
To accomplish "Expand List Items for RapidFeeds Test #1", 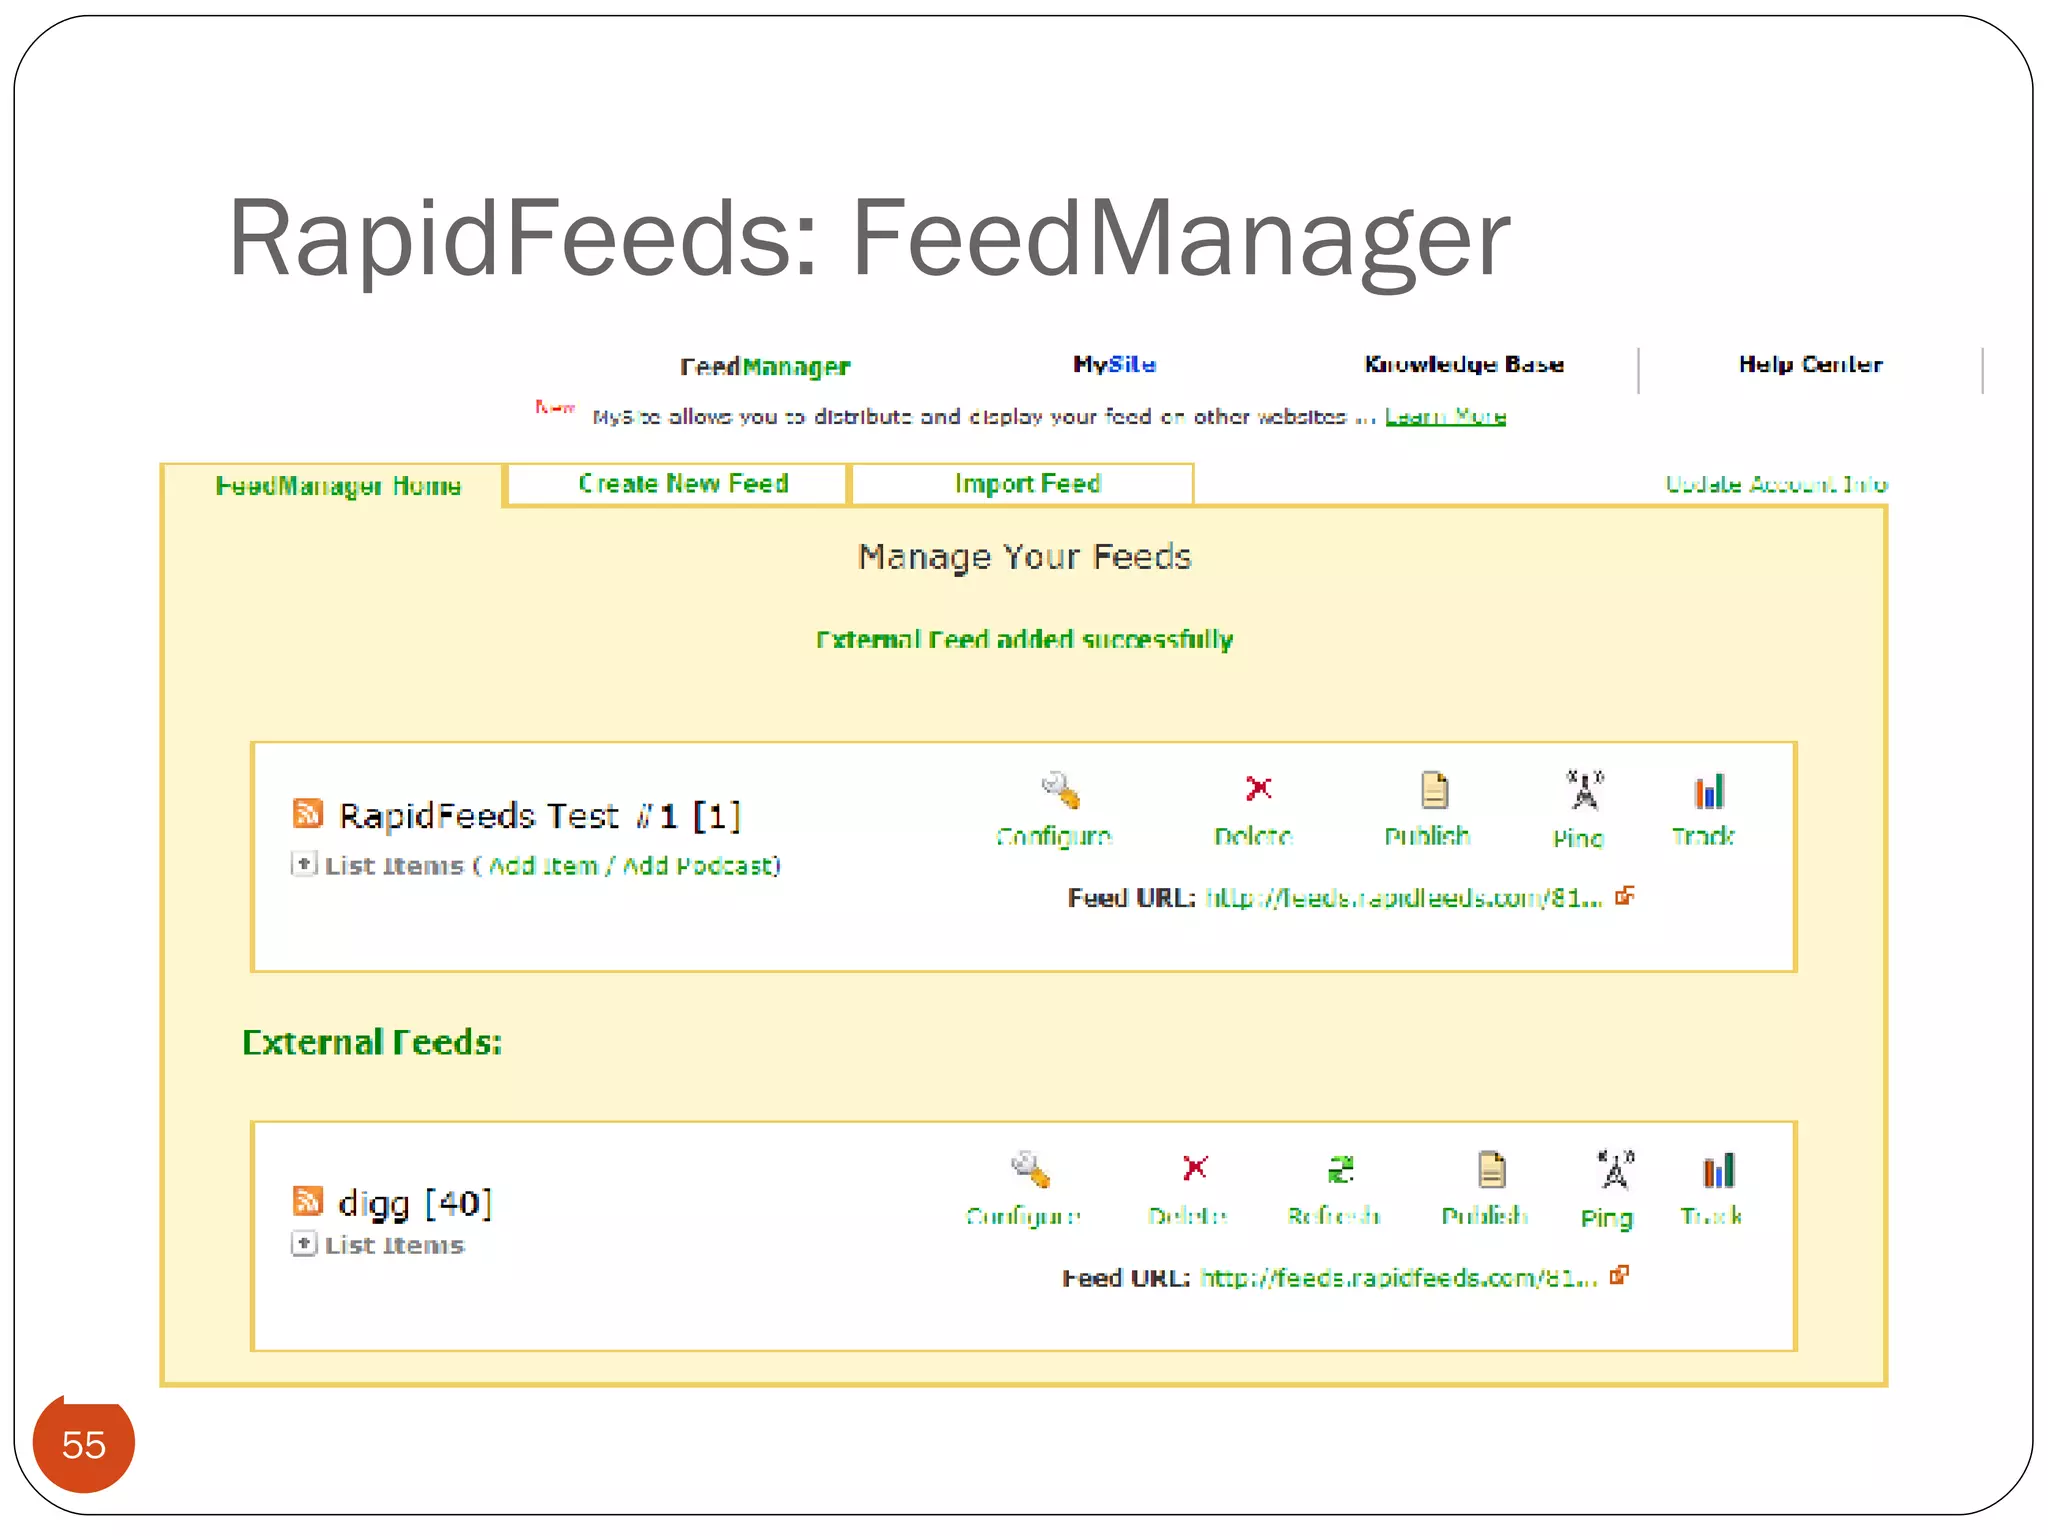I will click(304, 863).
